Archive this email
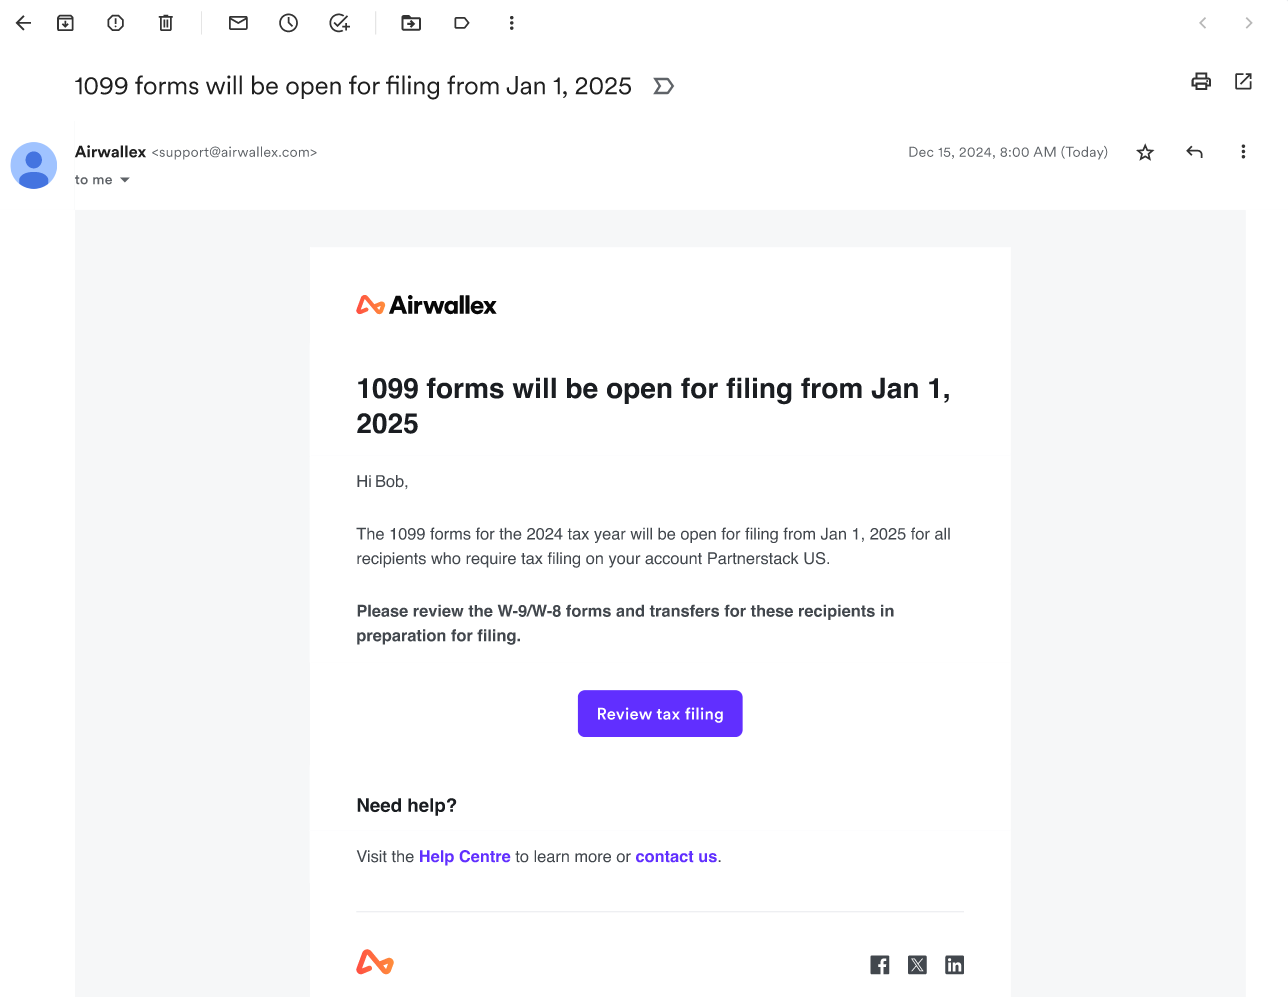1288x997 pixels. coord(65,22)
